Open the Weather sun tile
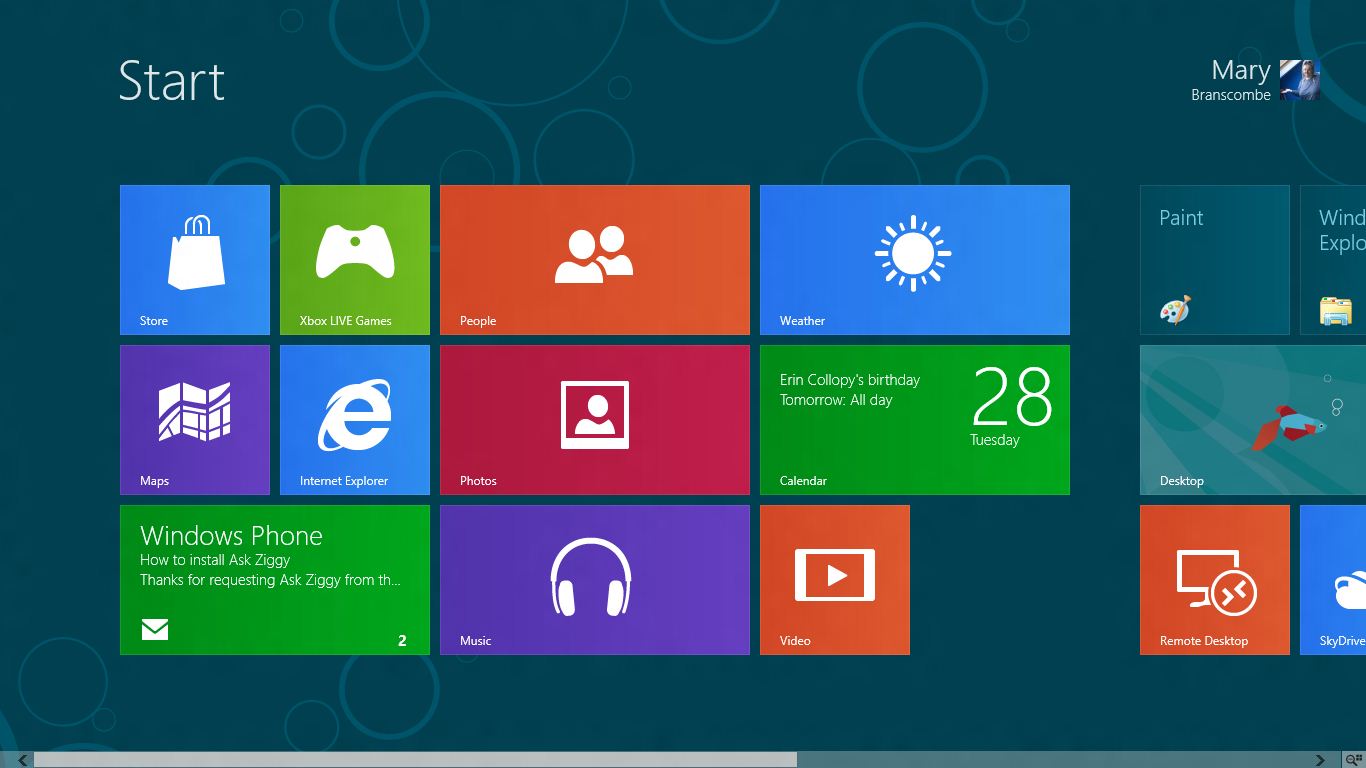The image size is (1366, 768). [x=915, y=260]
